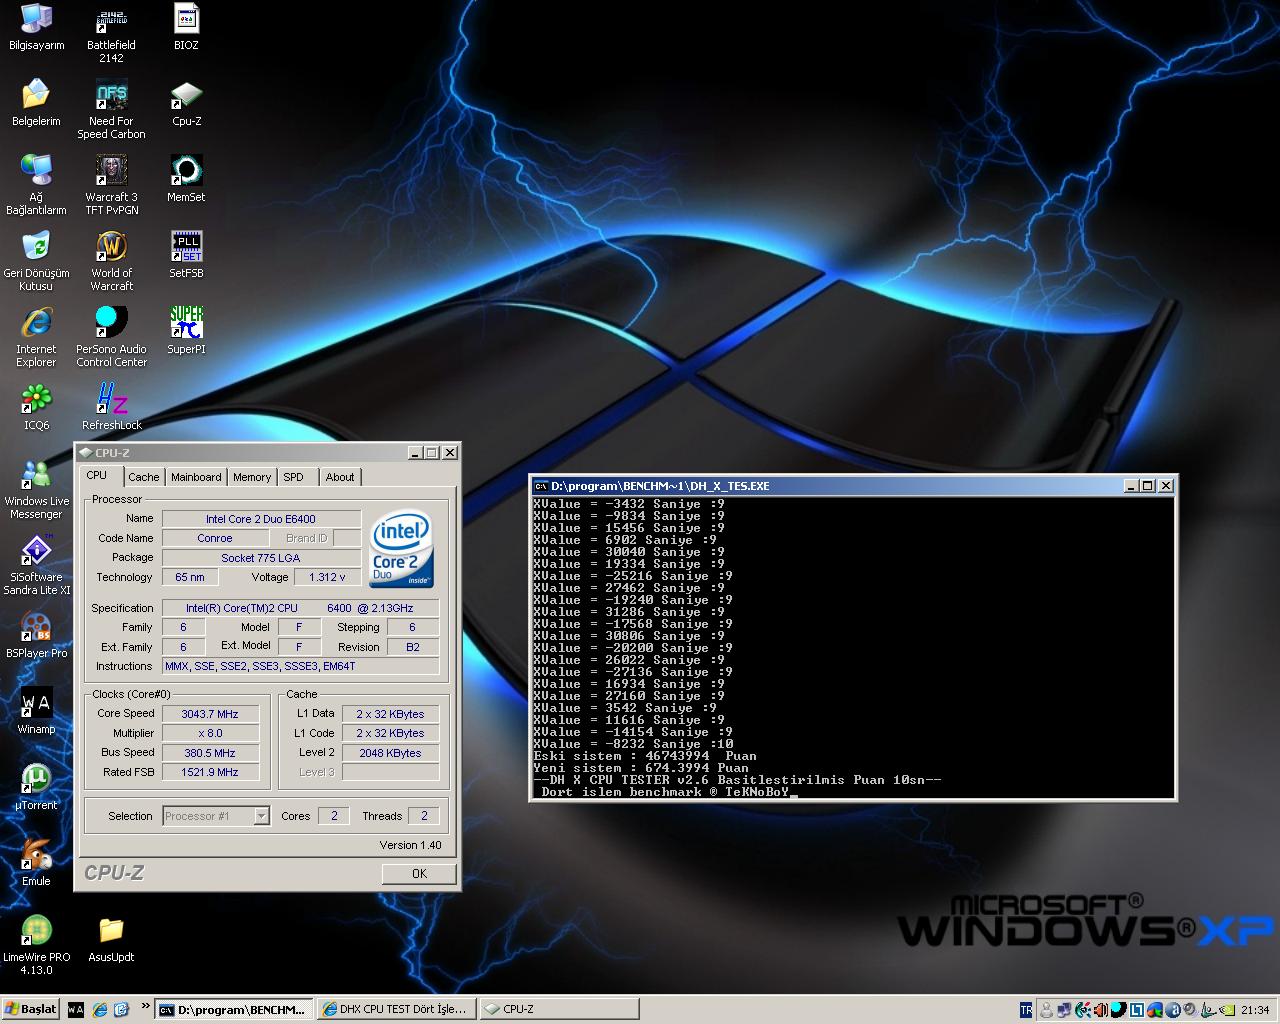
Task: Click the Core Speed value field
Action: [210, 714]
